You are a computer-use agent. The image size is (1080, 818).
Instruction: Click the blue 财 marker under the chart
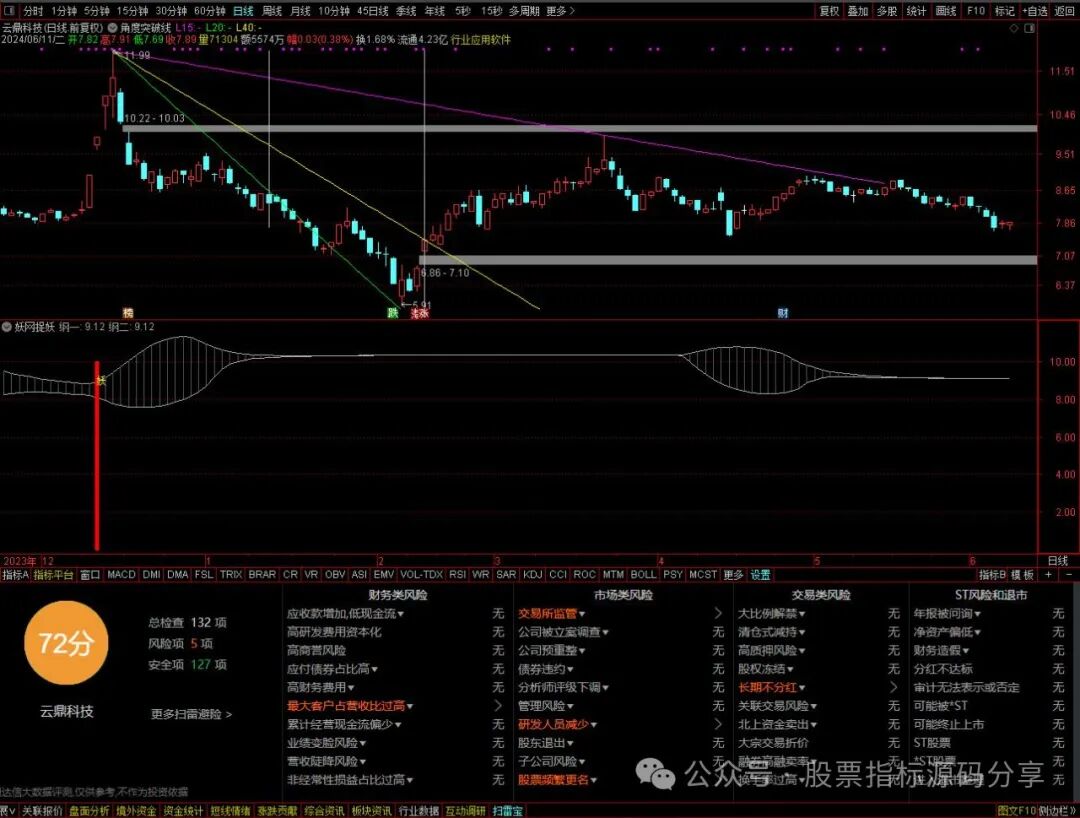(x=783, y=313)
